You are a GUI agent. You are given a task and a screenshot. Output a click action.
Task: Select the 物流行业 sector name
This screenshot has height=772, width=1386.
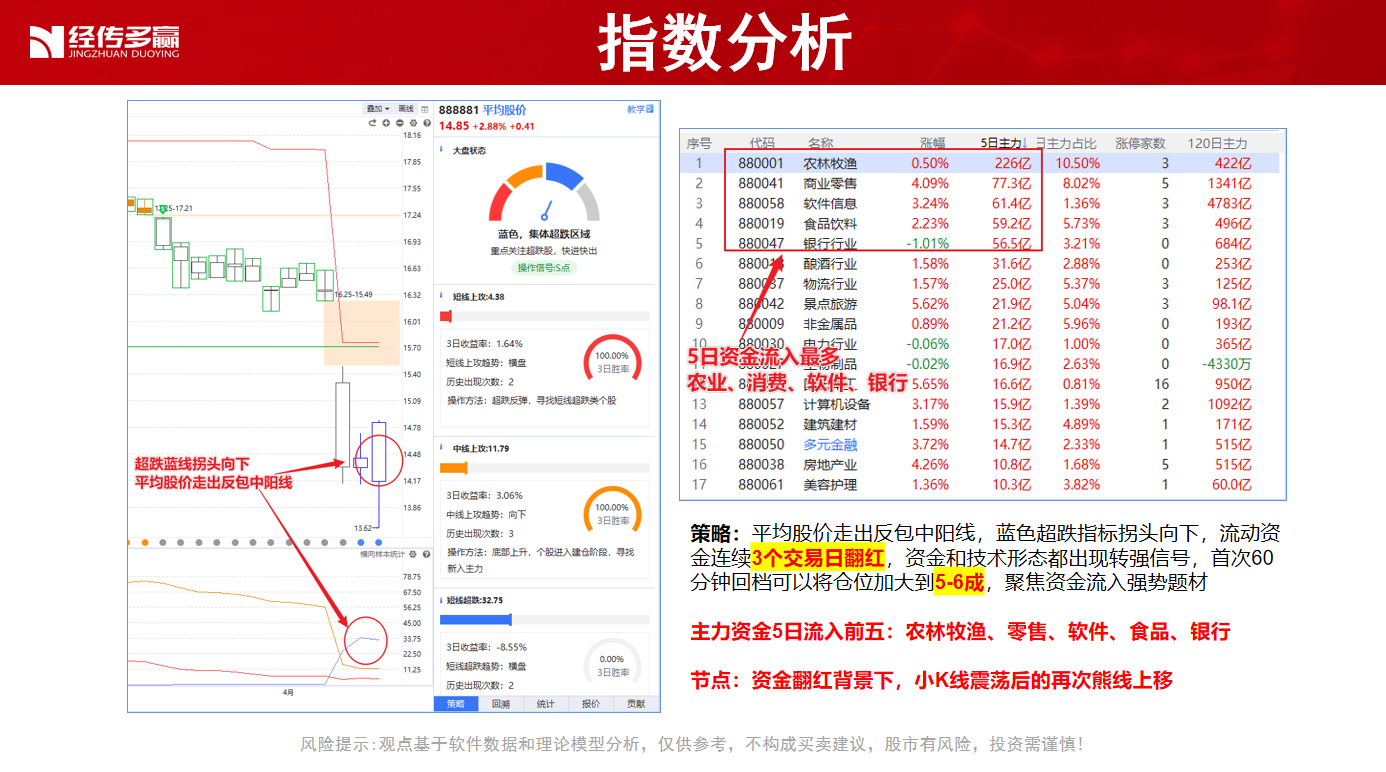point(830,284)
